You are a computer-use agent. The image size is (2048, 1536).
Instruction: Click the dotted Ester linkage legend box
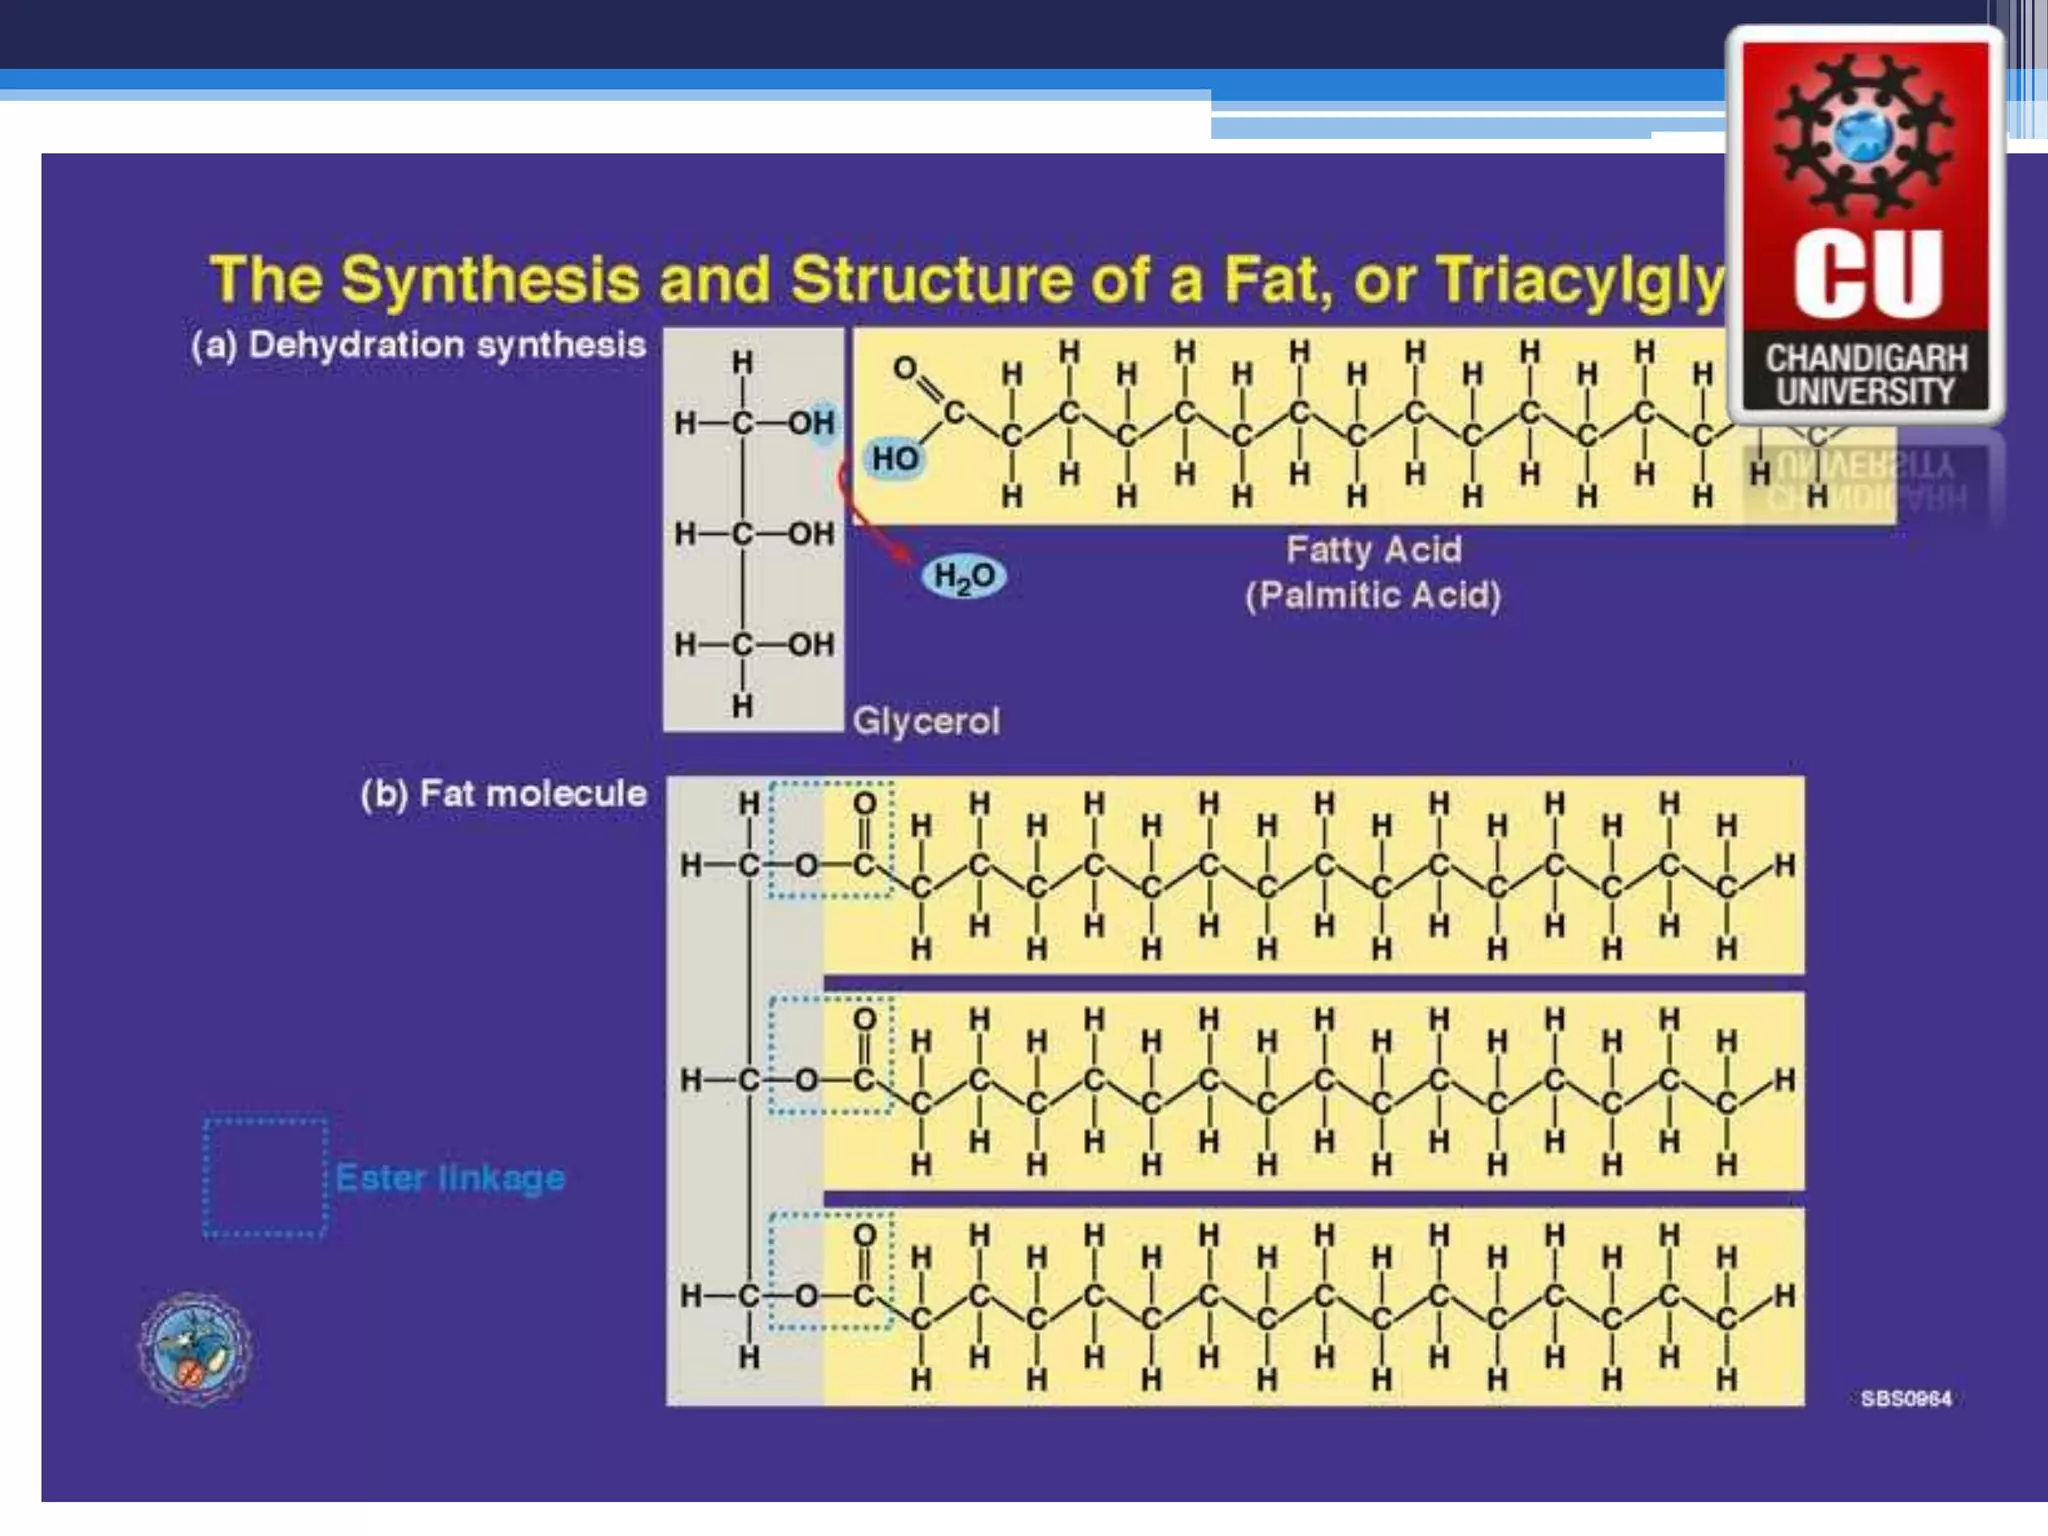point(265,1177)
